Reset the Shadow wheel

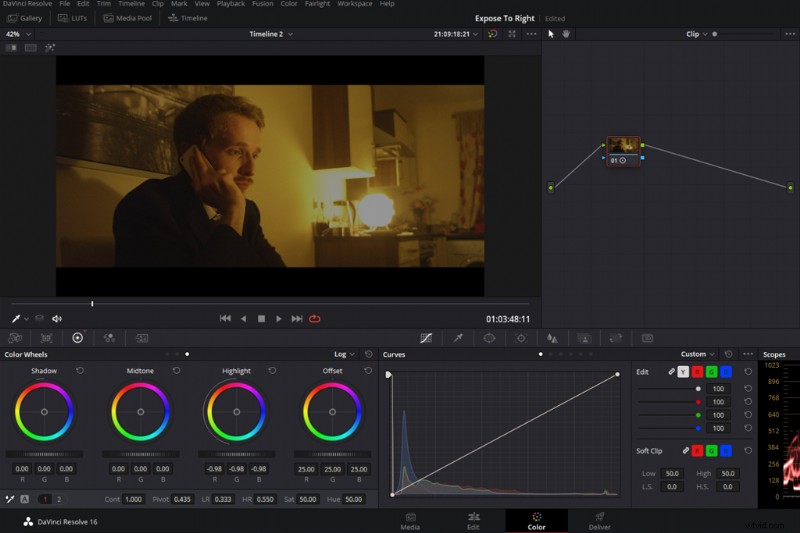click(80, 371)
